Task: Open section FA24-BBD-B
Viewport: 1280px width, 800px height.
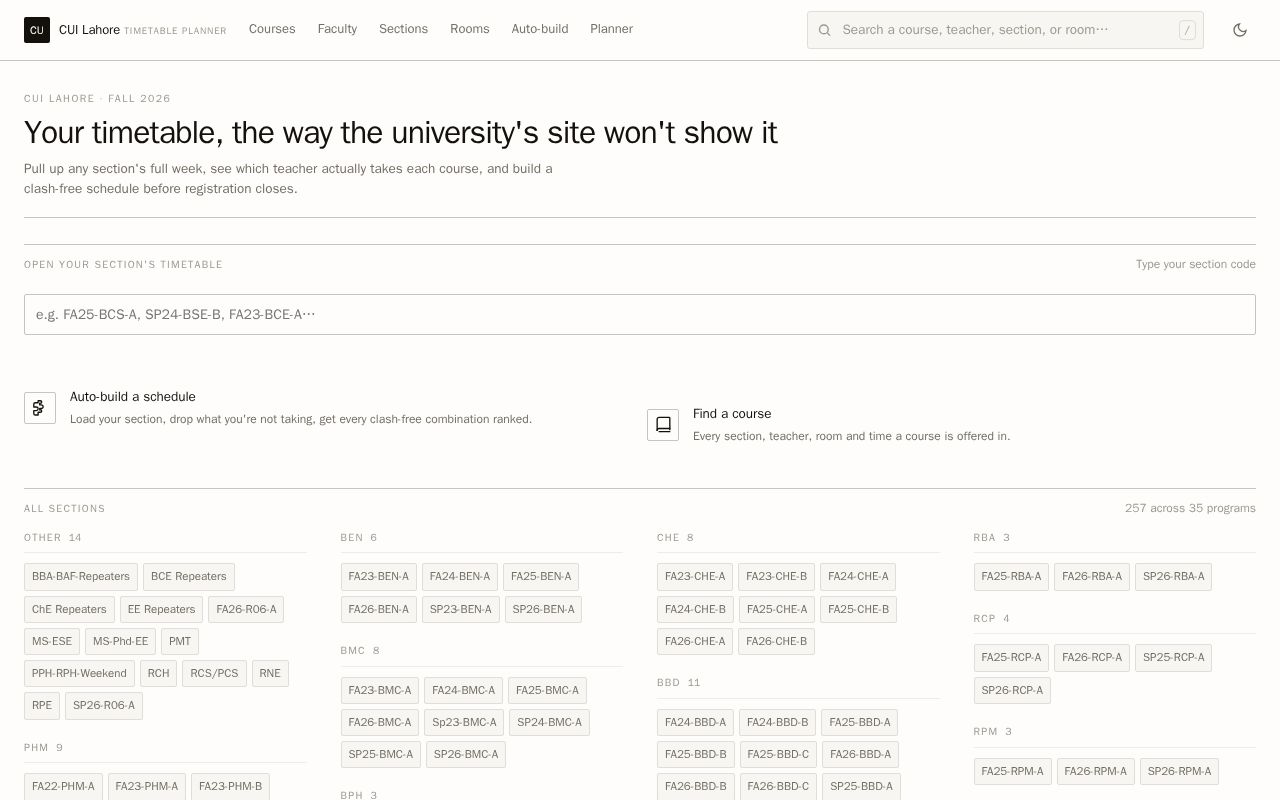Action: pyautogui.click(x=777, y=722)
